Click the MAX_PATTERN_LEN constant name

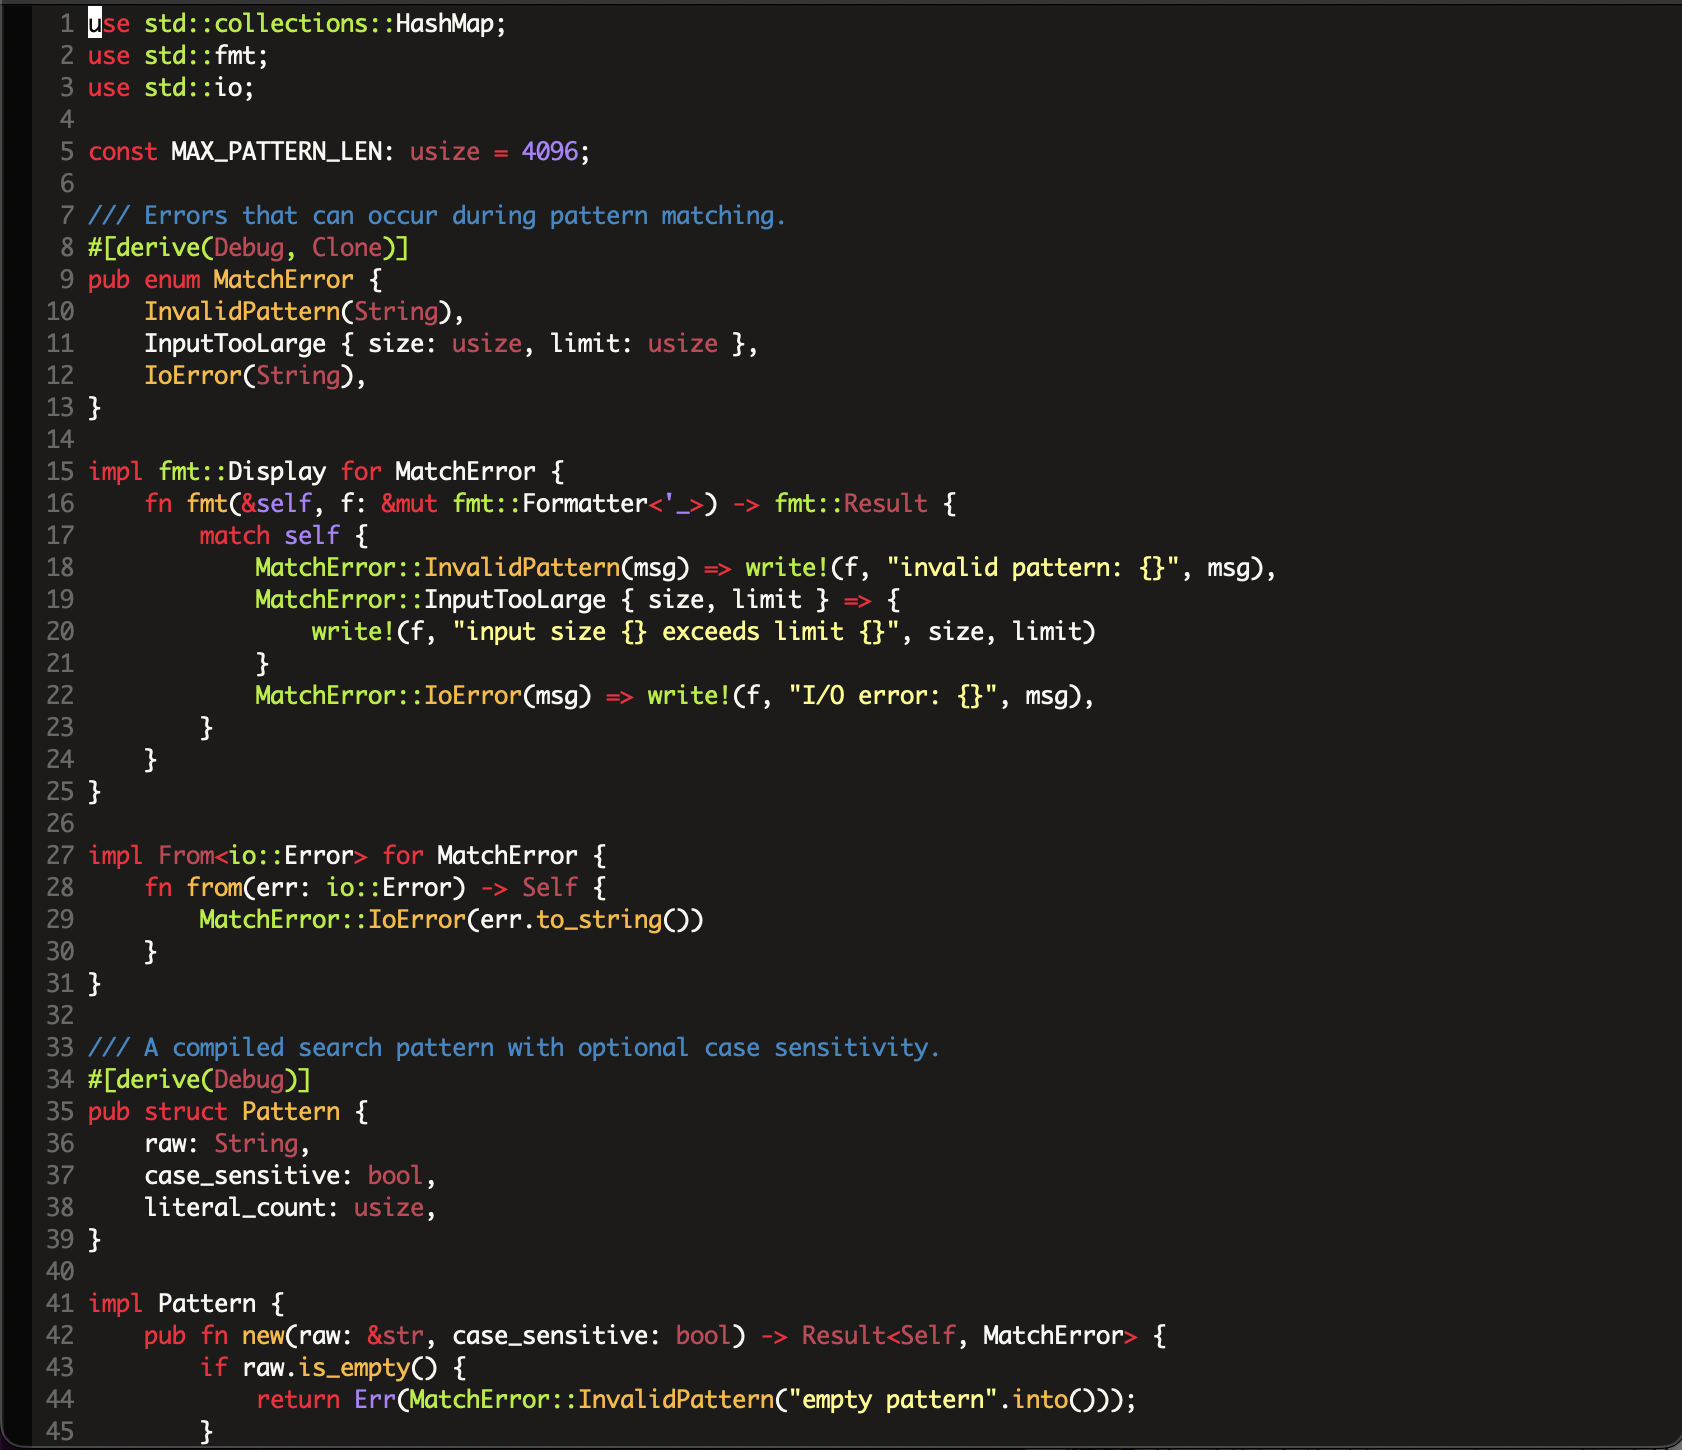(276, 151)
